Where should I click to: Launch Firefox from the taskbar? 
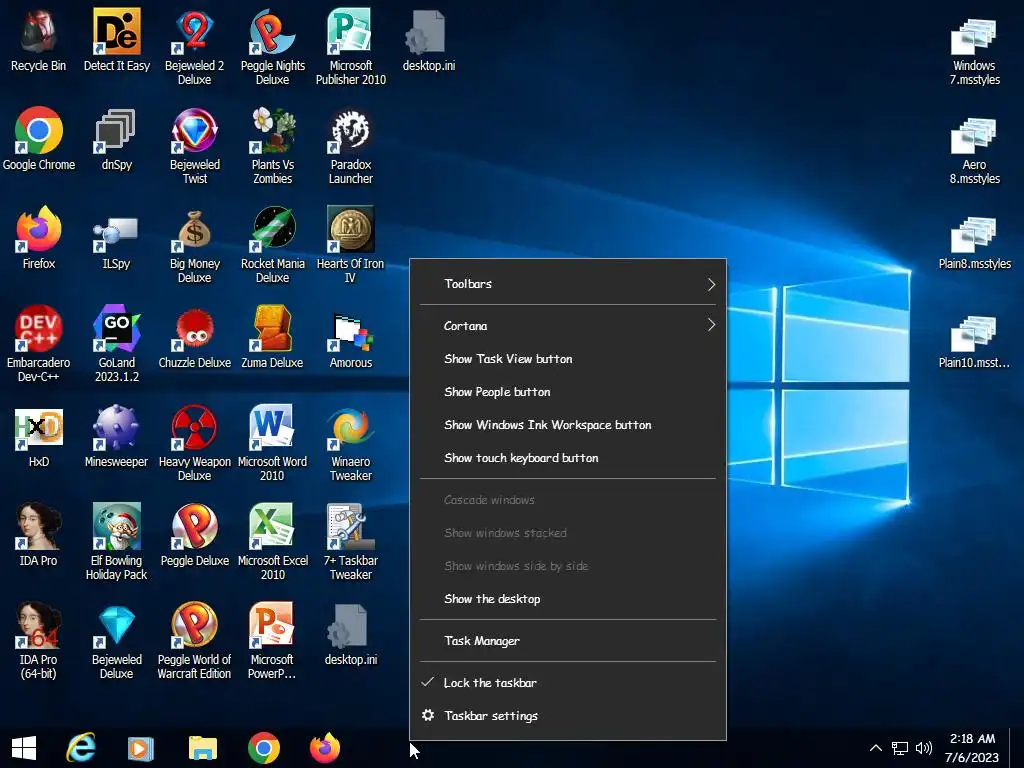coord(325,748)
